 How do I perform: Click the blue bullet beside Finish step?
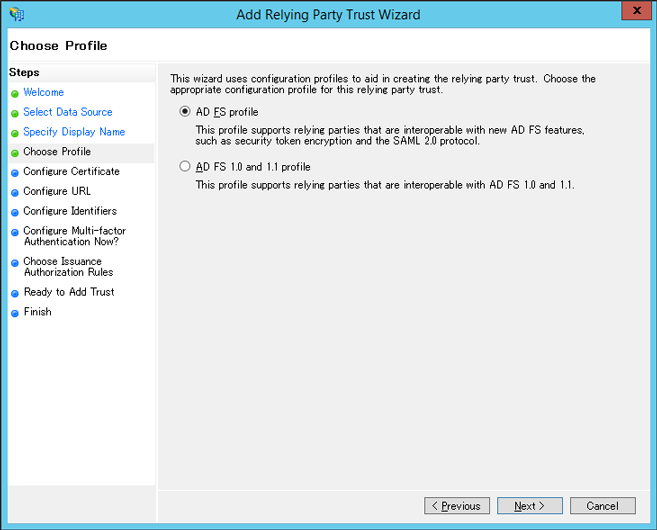pyautogui.click(x=15, y=313)
